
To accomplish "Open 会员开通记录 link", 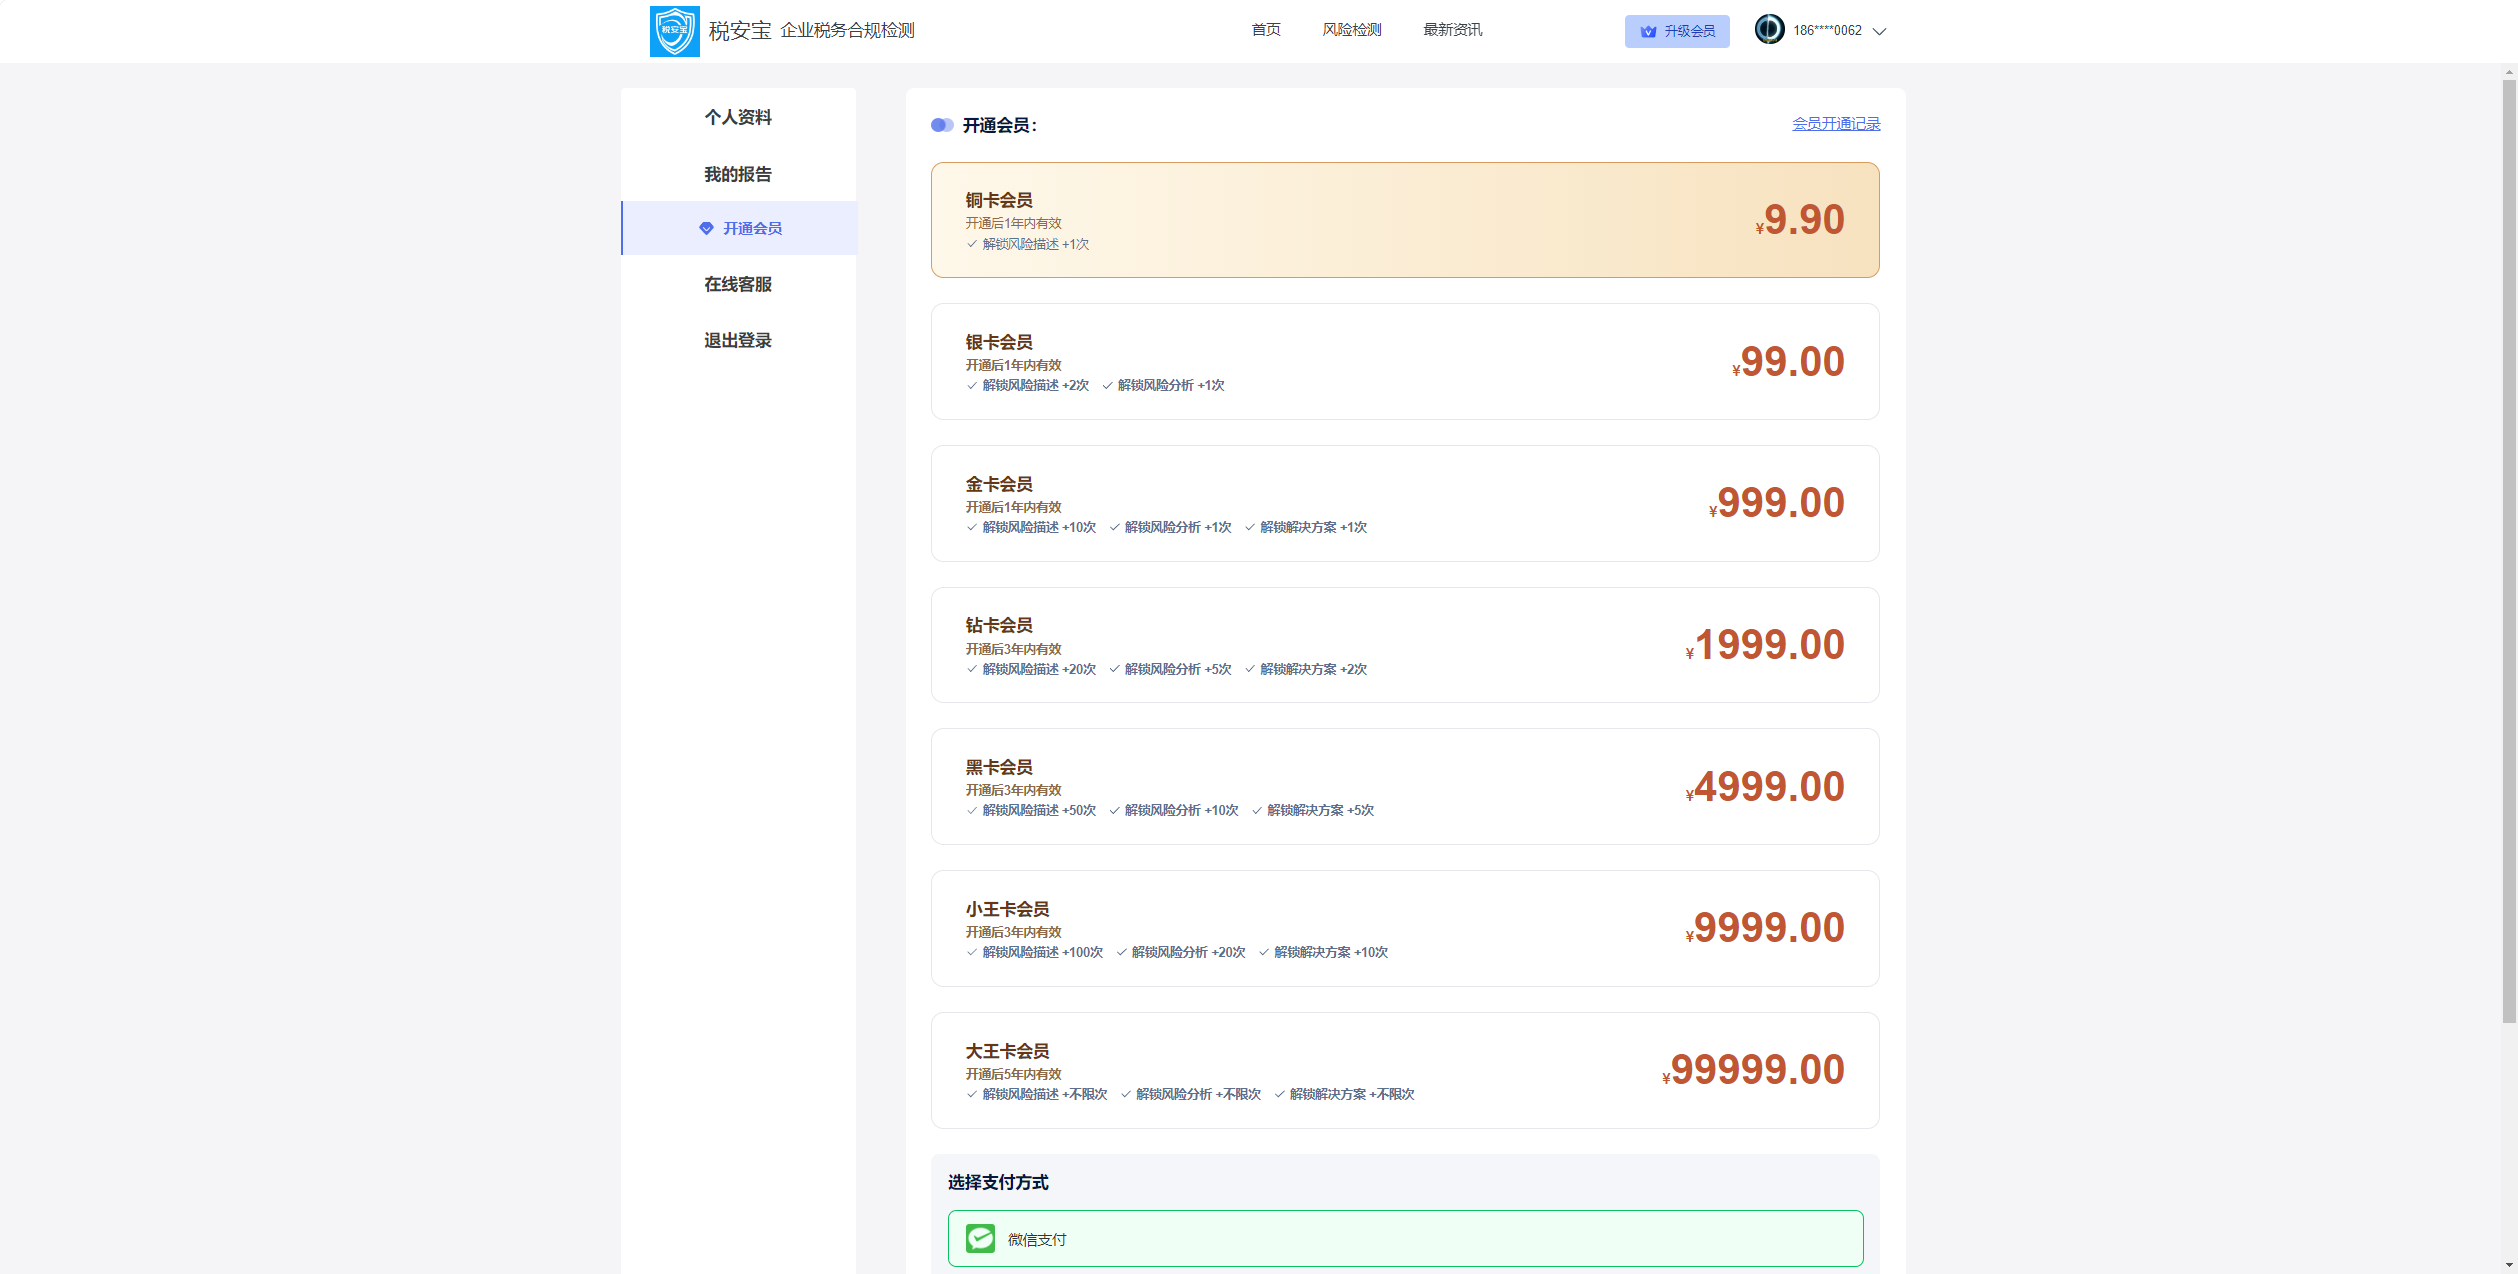I will pyautogui.click(x=1835, y=124).
